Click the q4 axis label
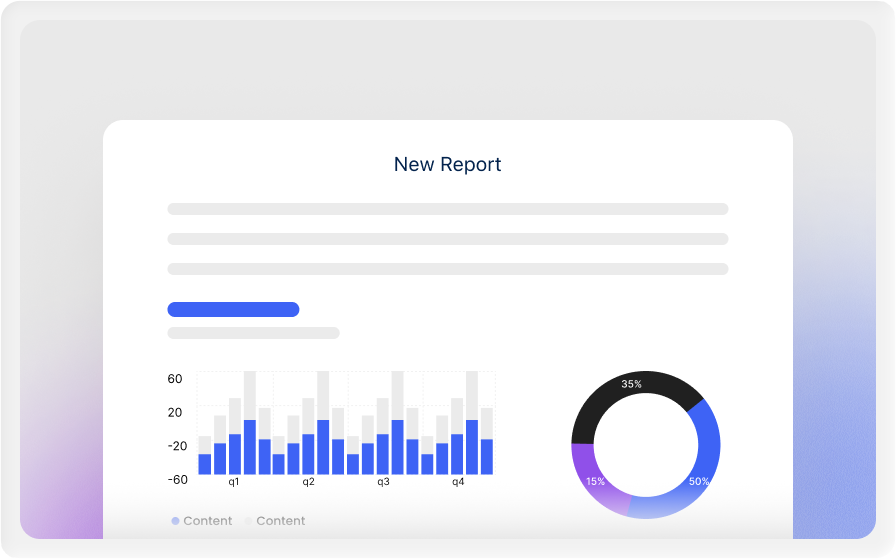The width and height of the screenshot is (896, 559). click(458, 482)
